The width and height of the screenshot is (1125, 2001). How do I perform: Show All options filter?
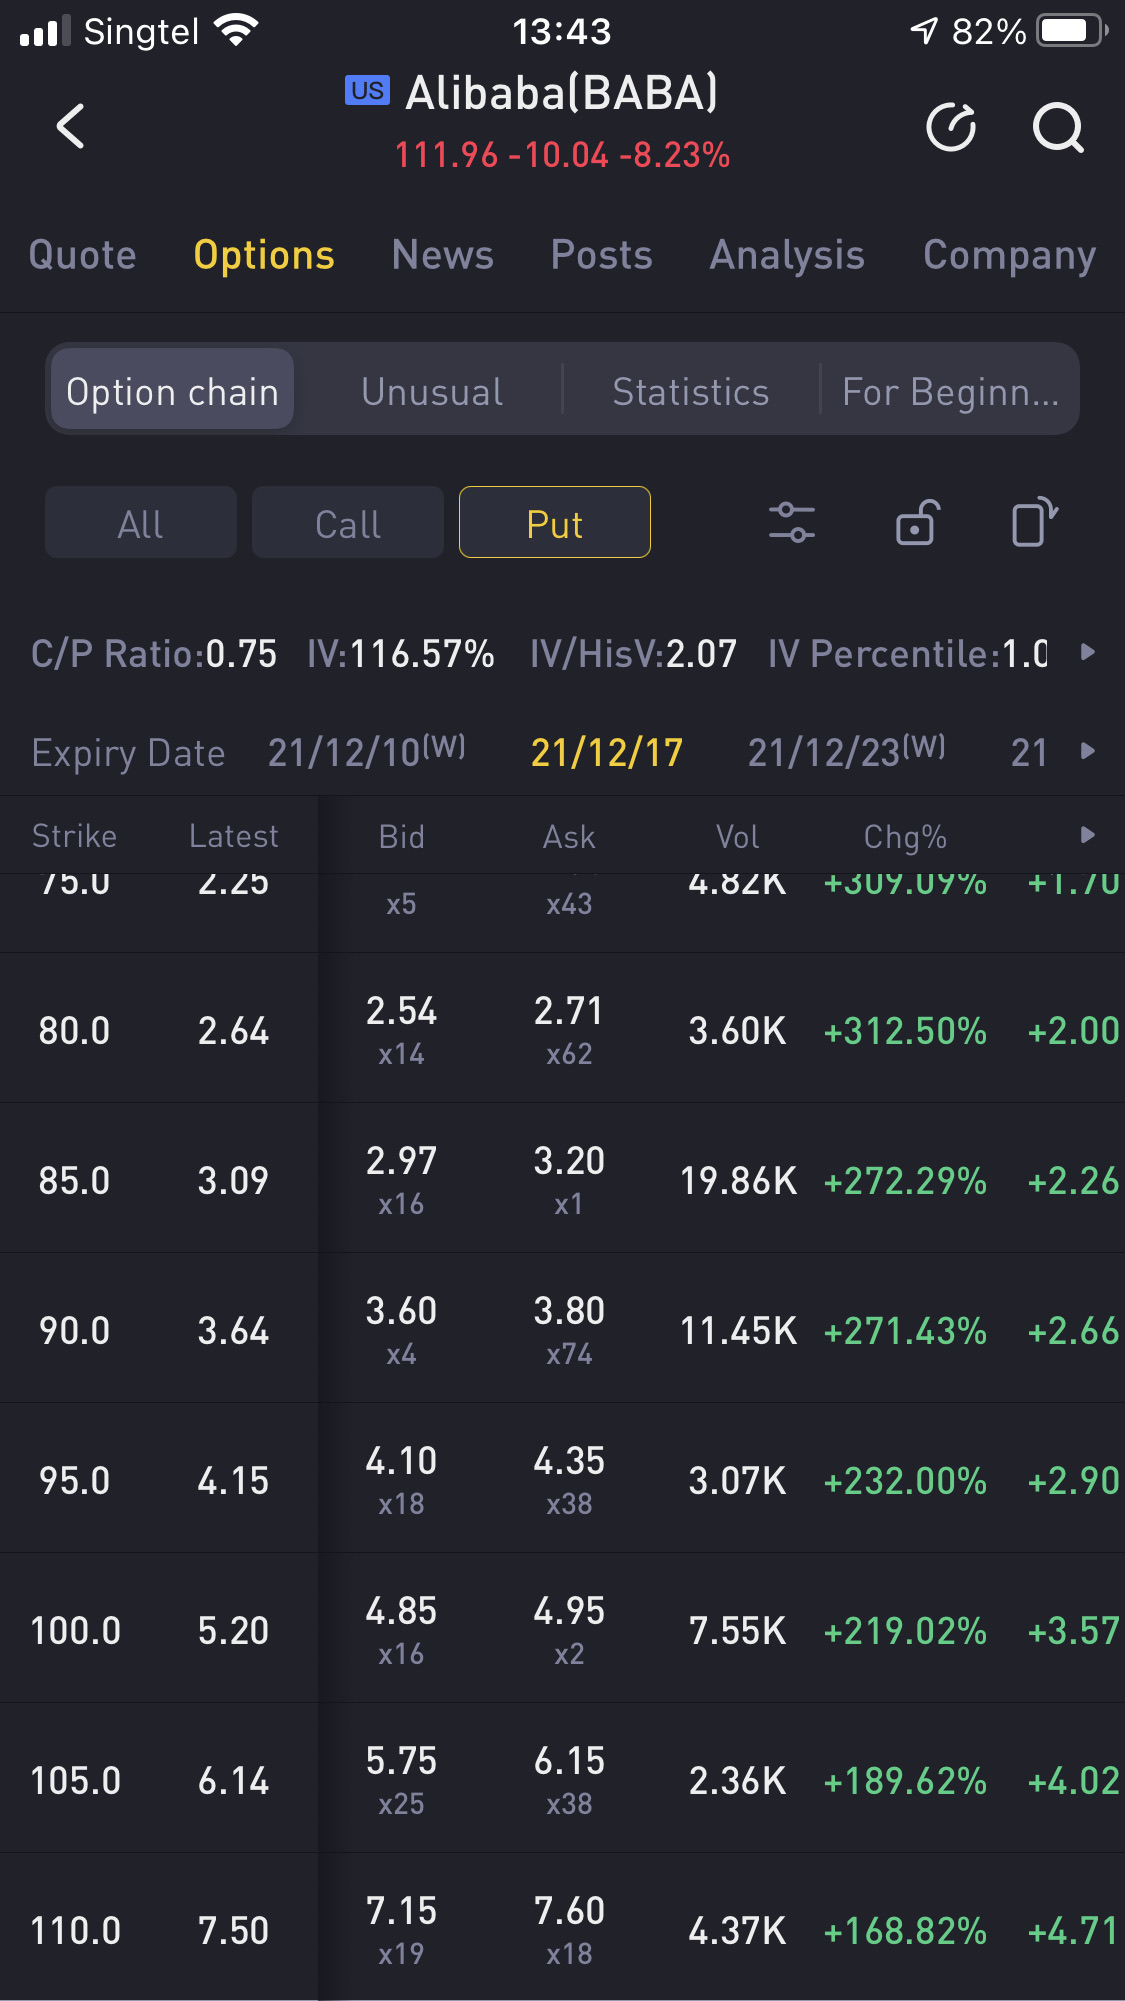[x=141, y=523]
